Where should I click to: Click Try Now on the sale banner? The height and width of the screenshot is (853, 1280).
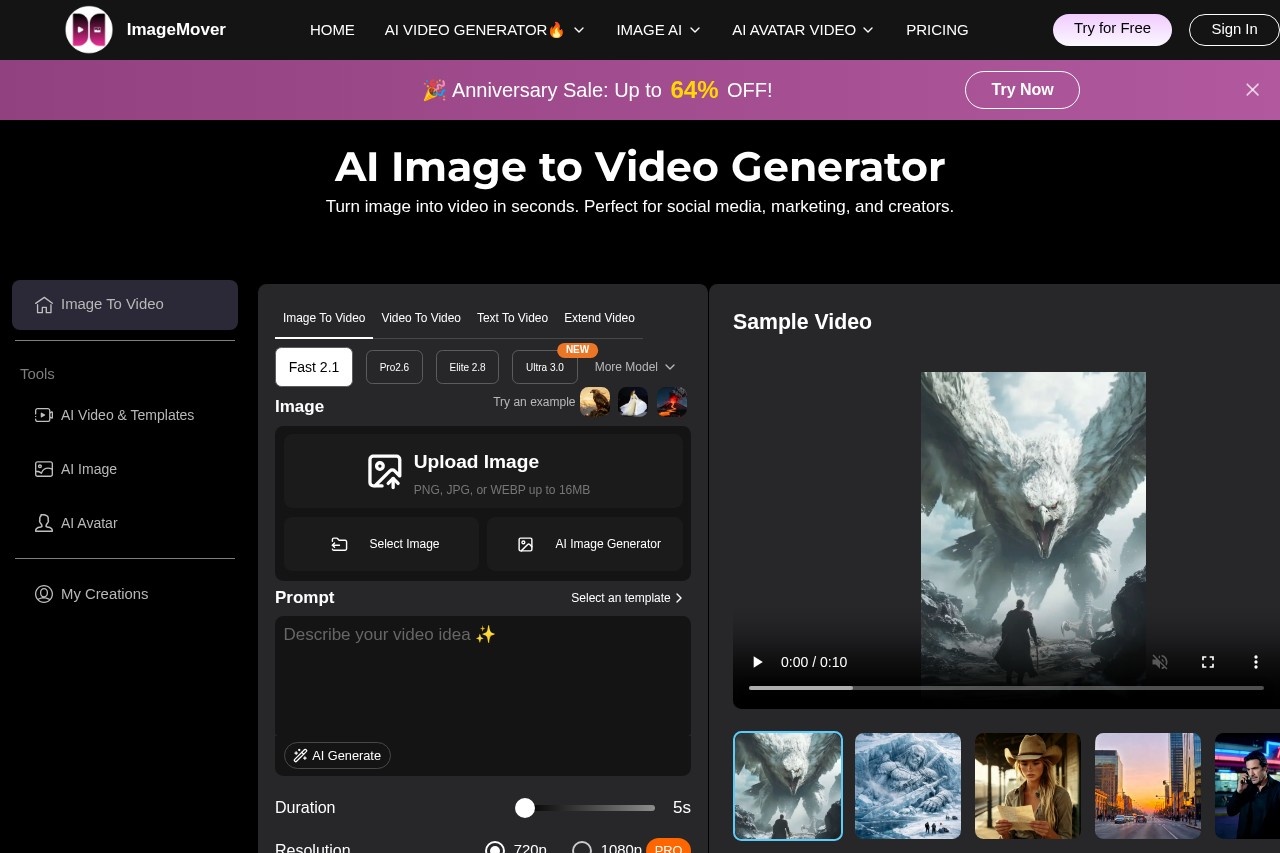tap(1022, 90)
